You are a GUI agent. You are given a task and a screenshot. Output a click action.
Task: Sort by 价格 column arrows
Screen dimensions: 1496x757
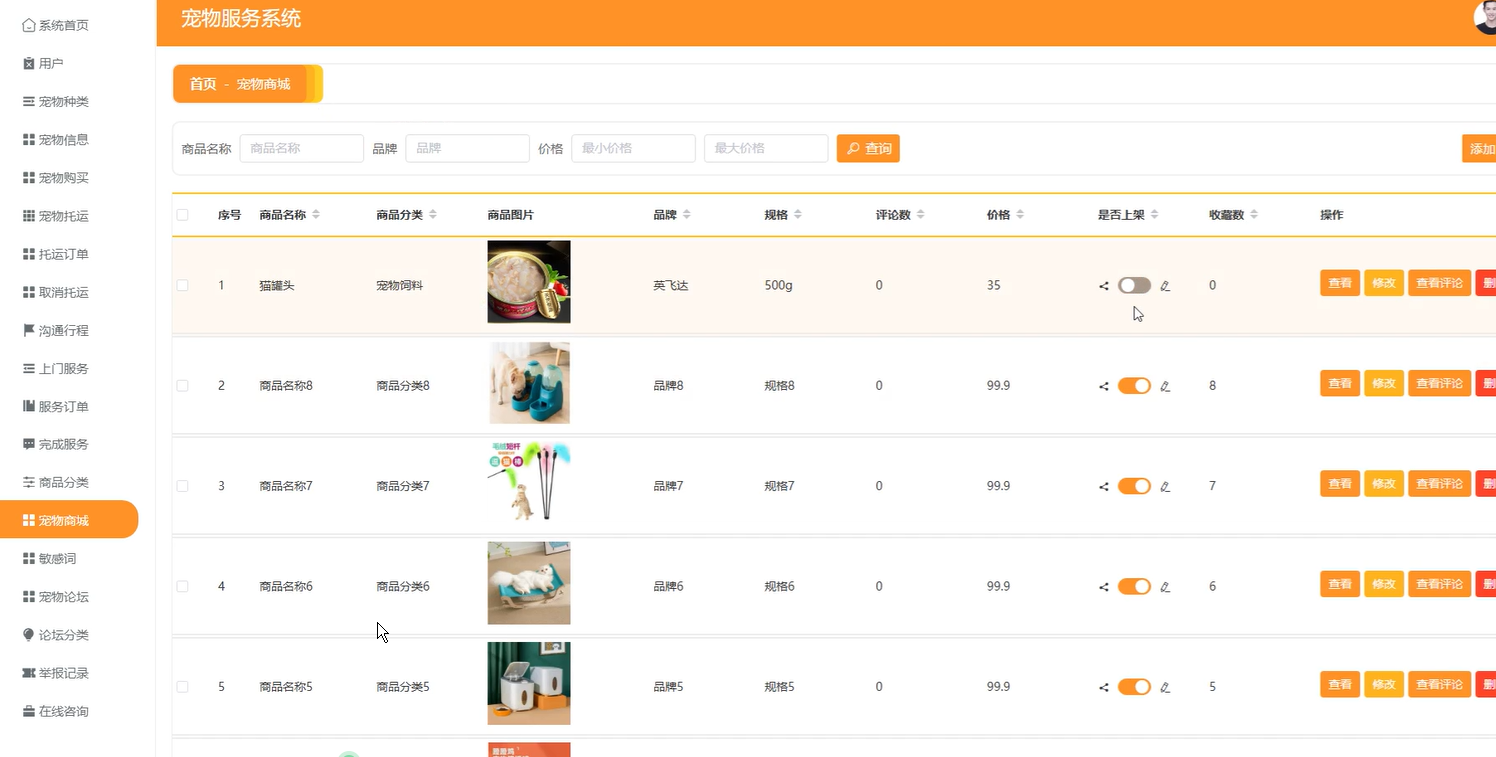(x=1020, y=215)
